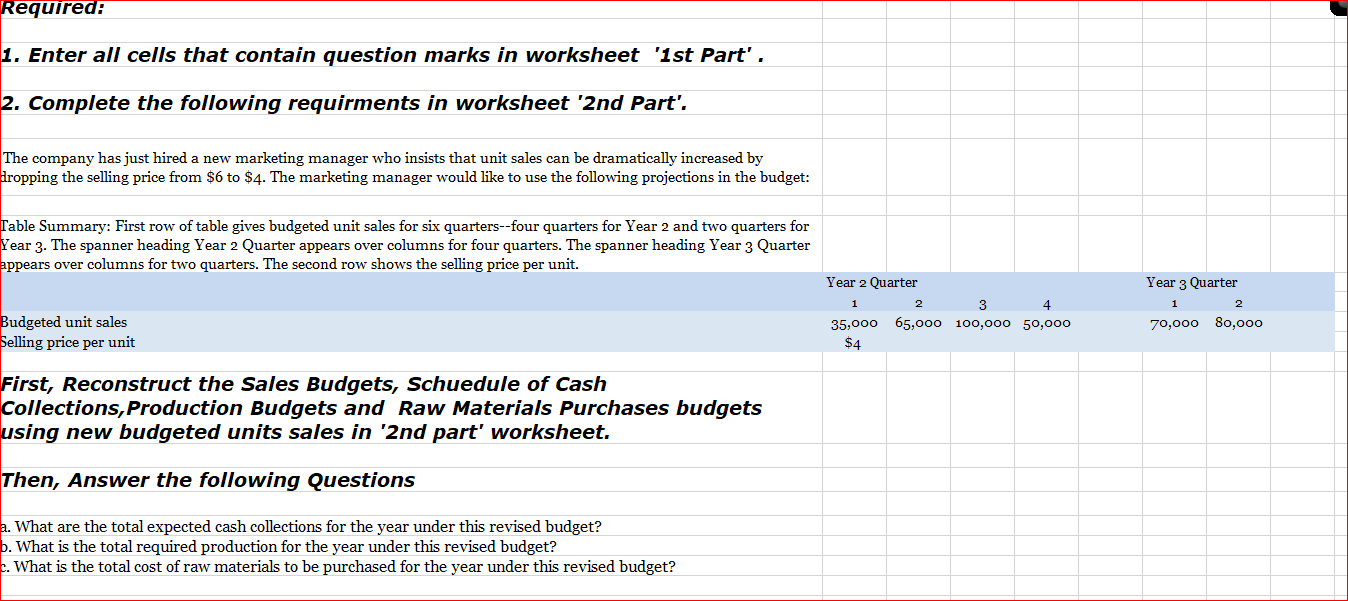Click the '100,000' unit sales figure
Screen dimensions: 1348x601
(x=982, y=322)
